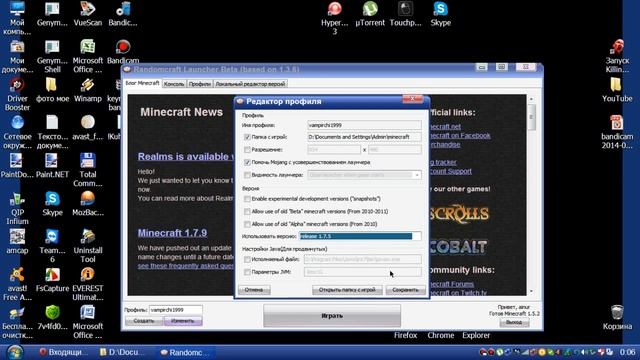The width and height of the screenshot is (640, 360).
Task: Open the HyperCam 3 desktop icon
Action: click(334, 17)
